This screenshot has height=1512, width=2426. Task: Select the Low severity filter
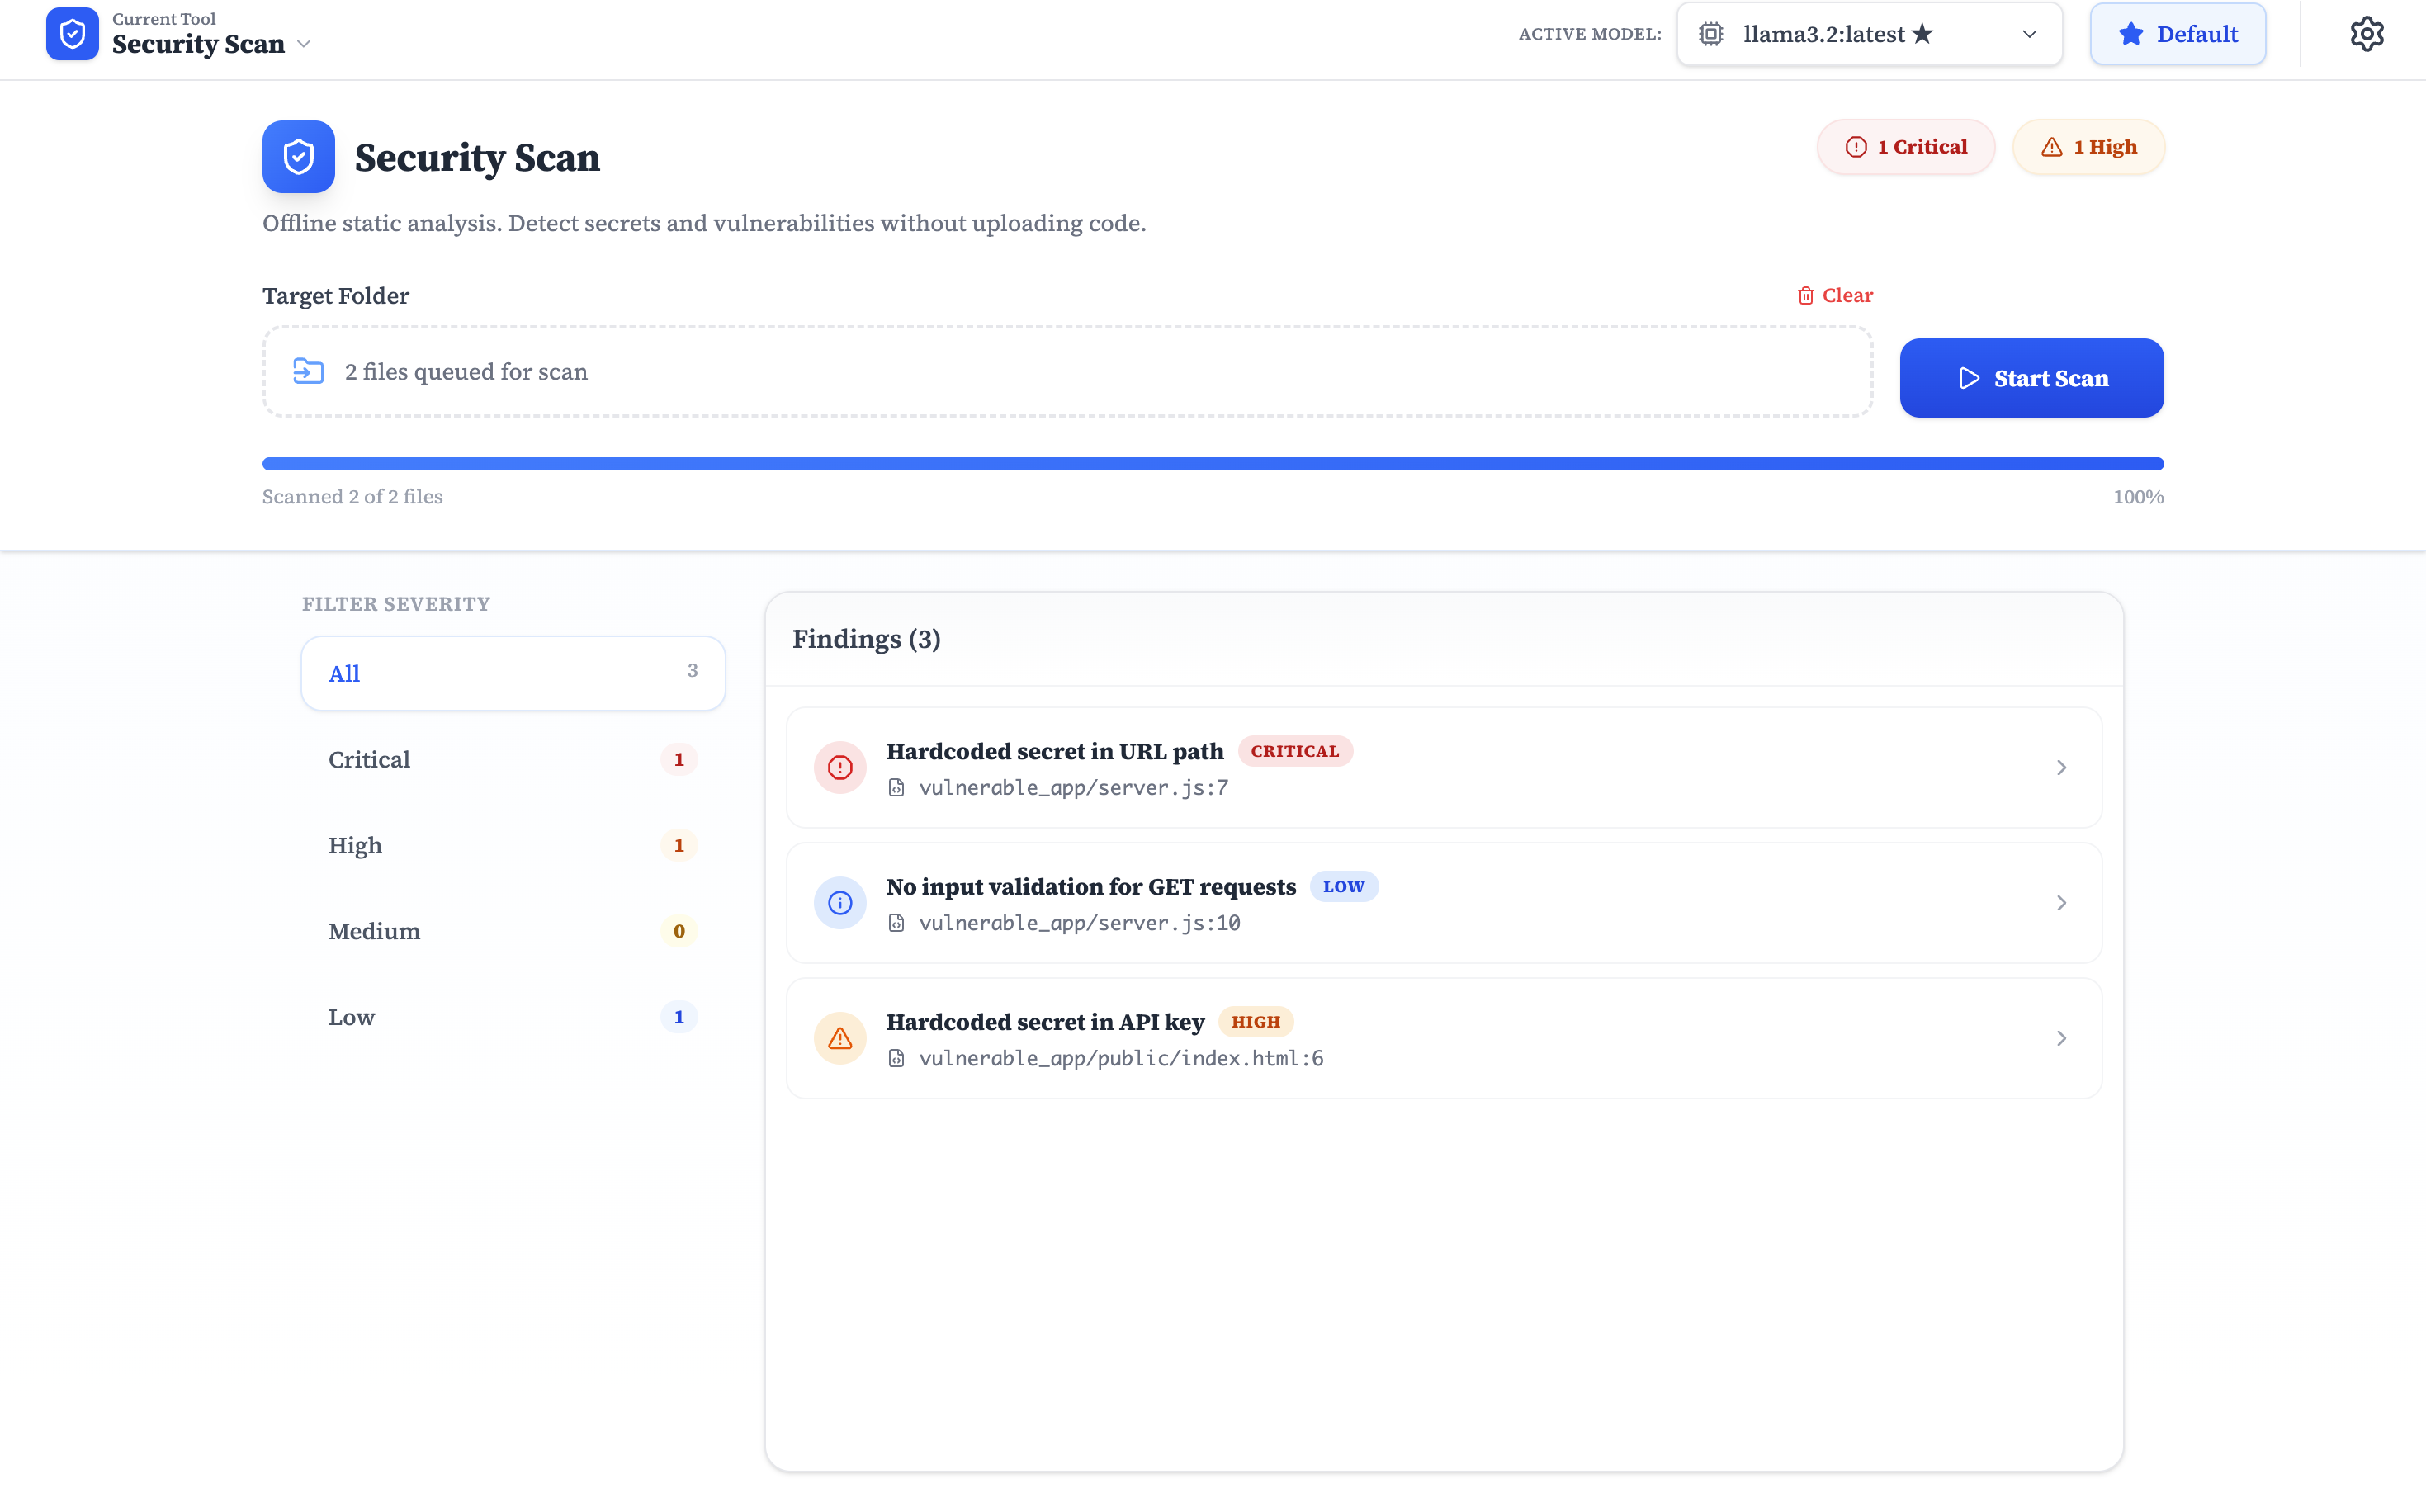(512, 1017)
